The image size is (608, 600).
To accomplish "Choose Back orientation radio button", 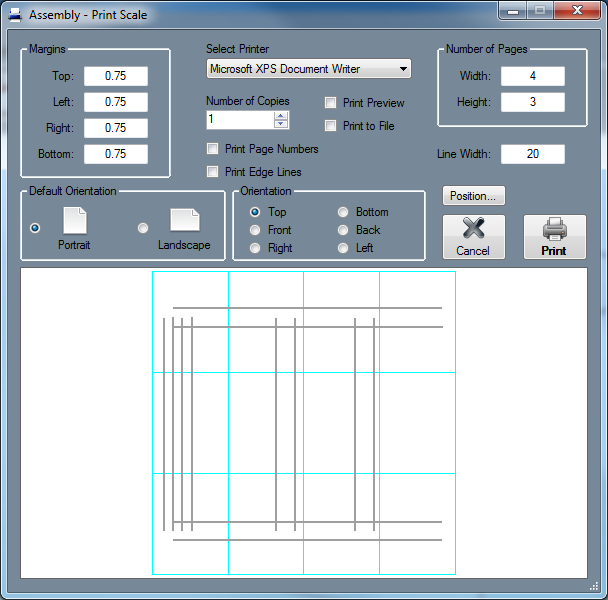I will [x=343, y=230].
